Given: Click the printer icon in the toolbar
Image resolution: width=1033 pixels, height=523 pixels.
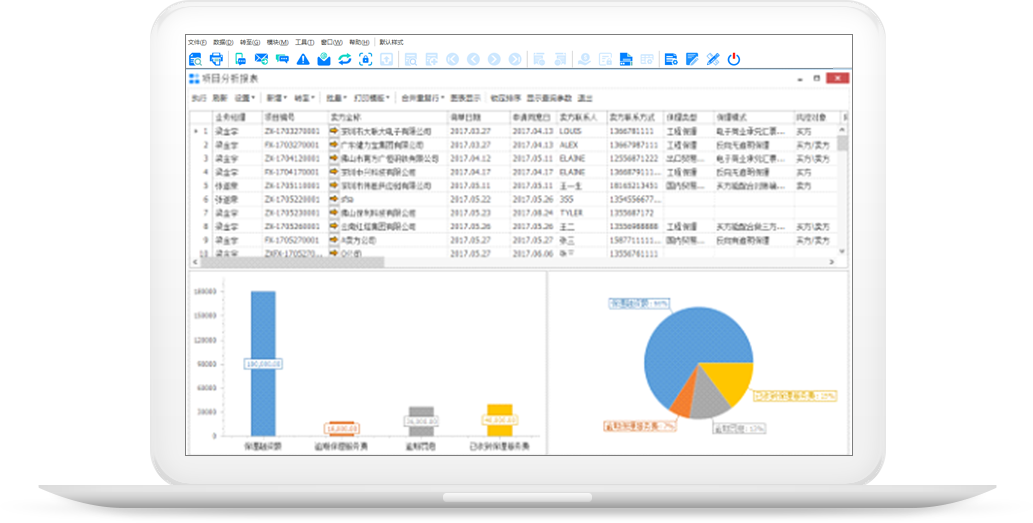Looking at the screenshot, I should (x=216, y=60).
